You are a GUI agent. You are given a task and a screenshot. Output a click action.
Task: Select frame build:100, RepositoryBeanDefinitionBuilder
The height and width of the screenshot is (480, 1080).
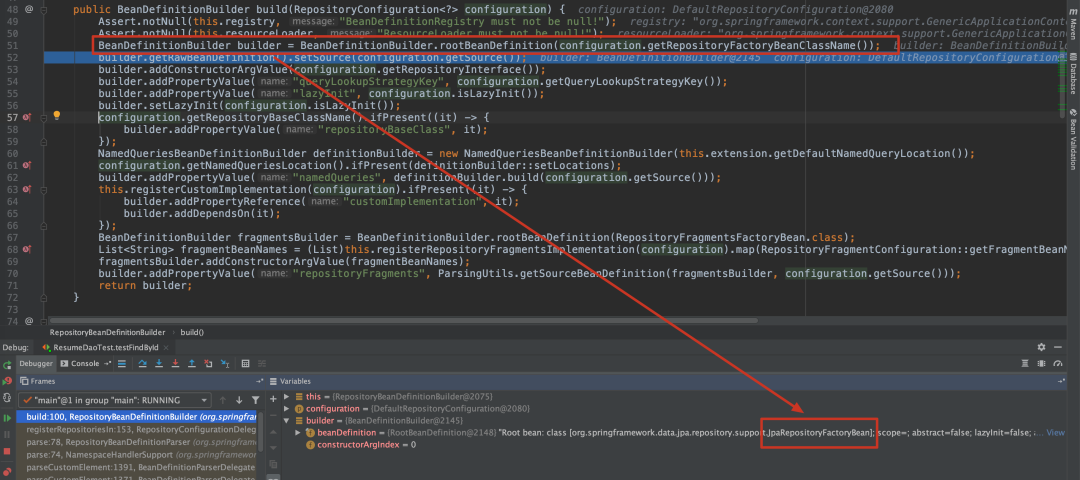click(x=136, y=417)
